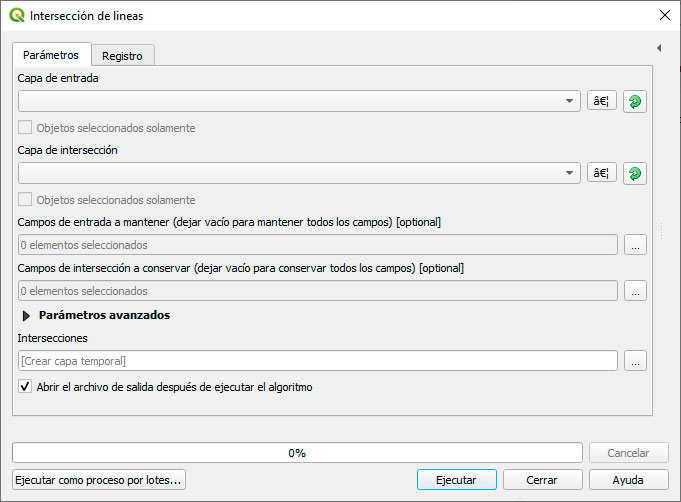Image resolution: width=681 pixels, height=502 pixels.
Task: Uncheck Abrir el archivo de salida después de ejecutar
Action: tap(25, 386)
